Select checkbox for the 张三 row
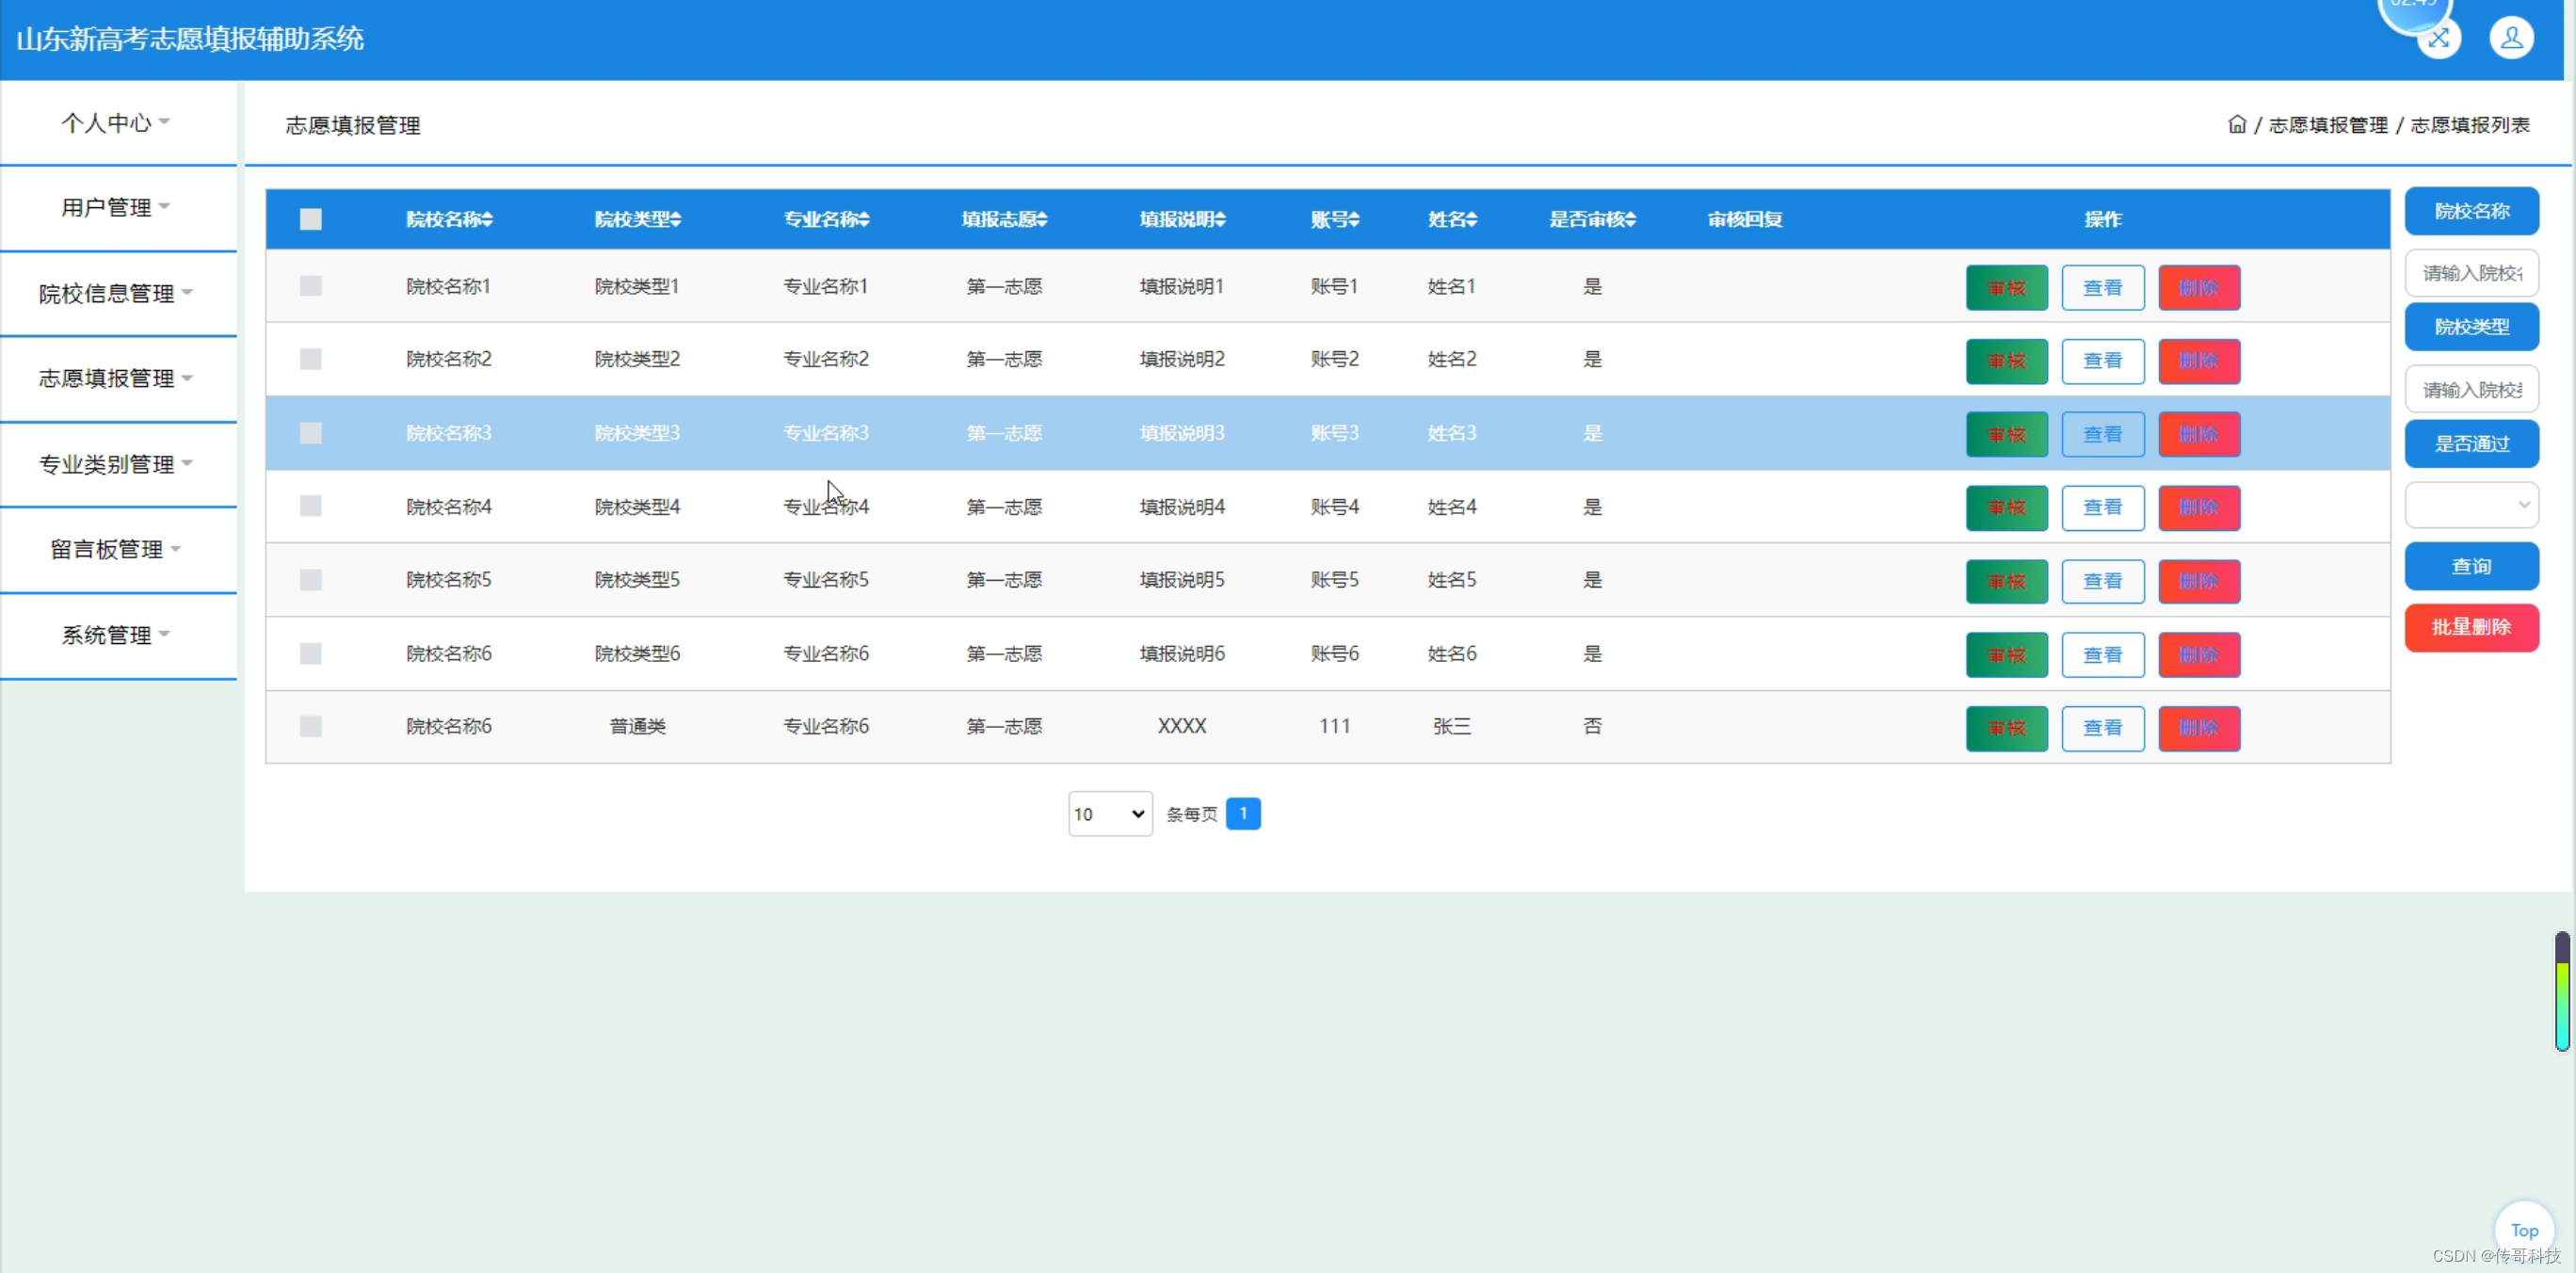This screenshot has width=2576, height=1273. [x=311, y=727]
